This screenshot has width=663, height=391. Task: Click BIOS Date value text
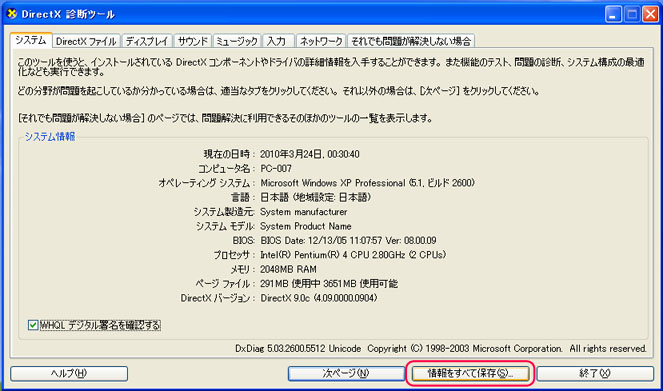click(348, 241)
